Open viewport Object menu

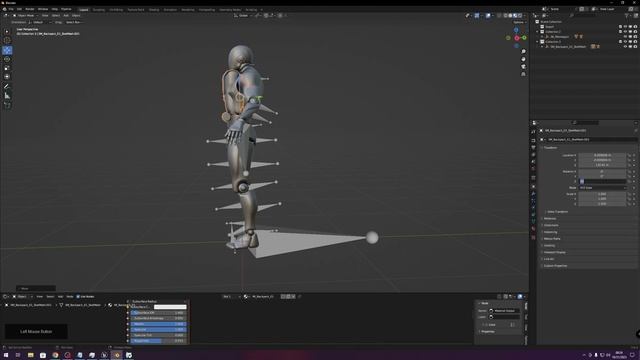coord(76,16)
